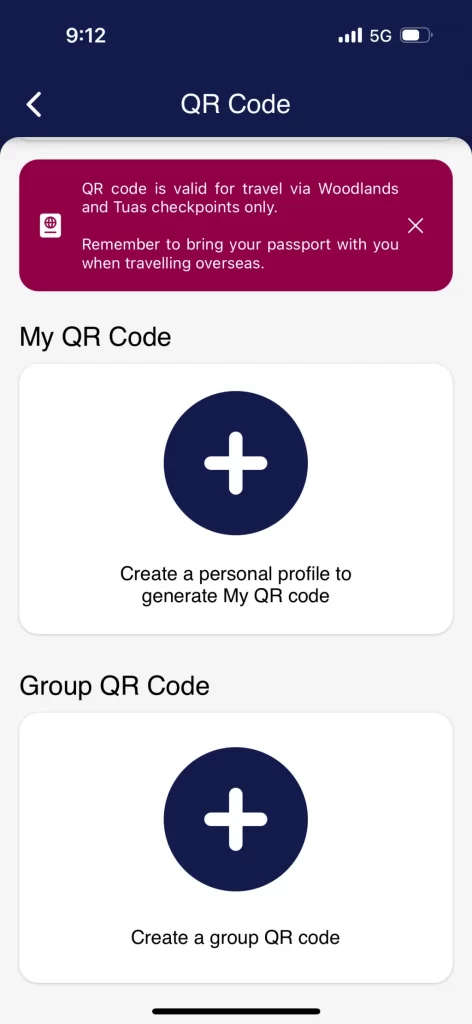Tap the back arrow in header
The image size is (472, 1024).
coord(34,104)
